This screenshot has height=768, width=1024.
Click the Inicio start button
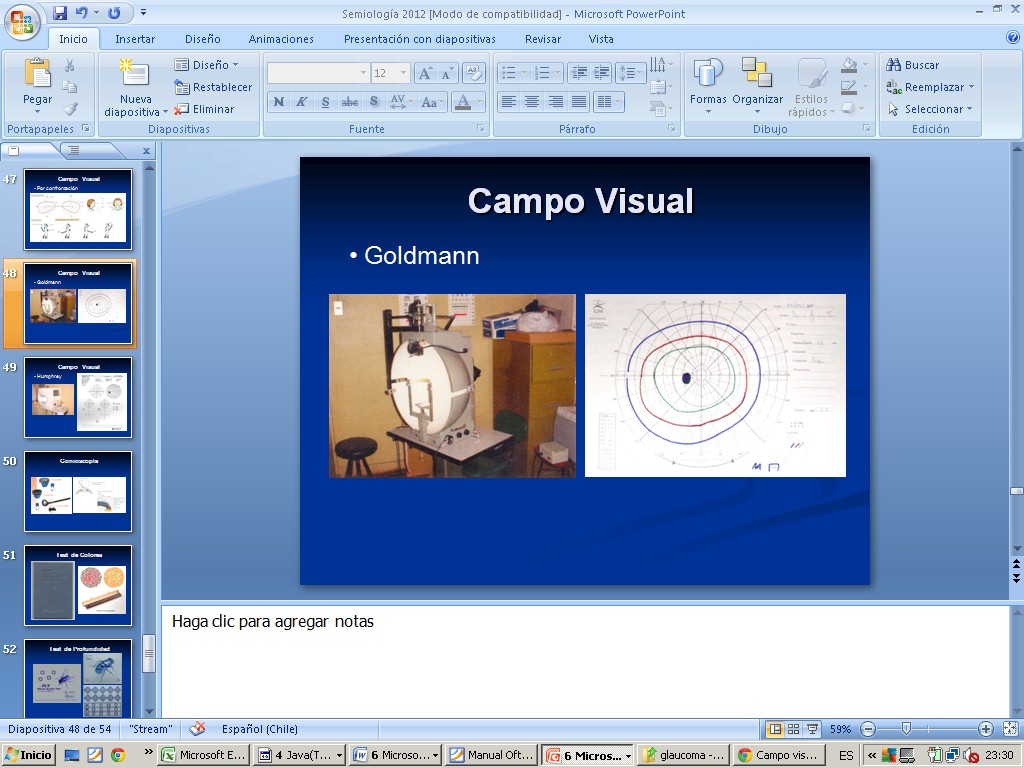coord(29,755)
